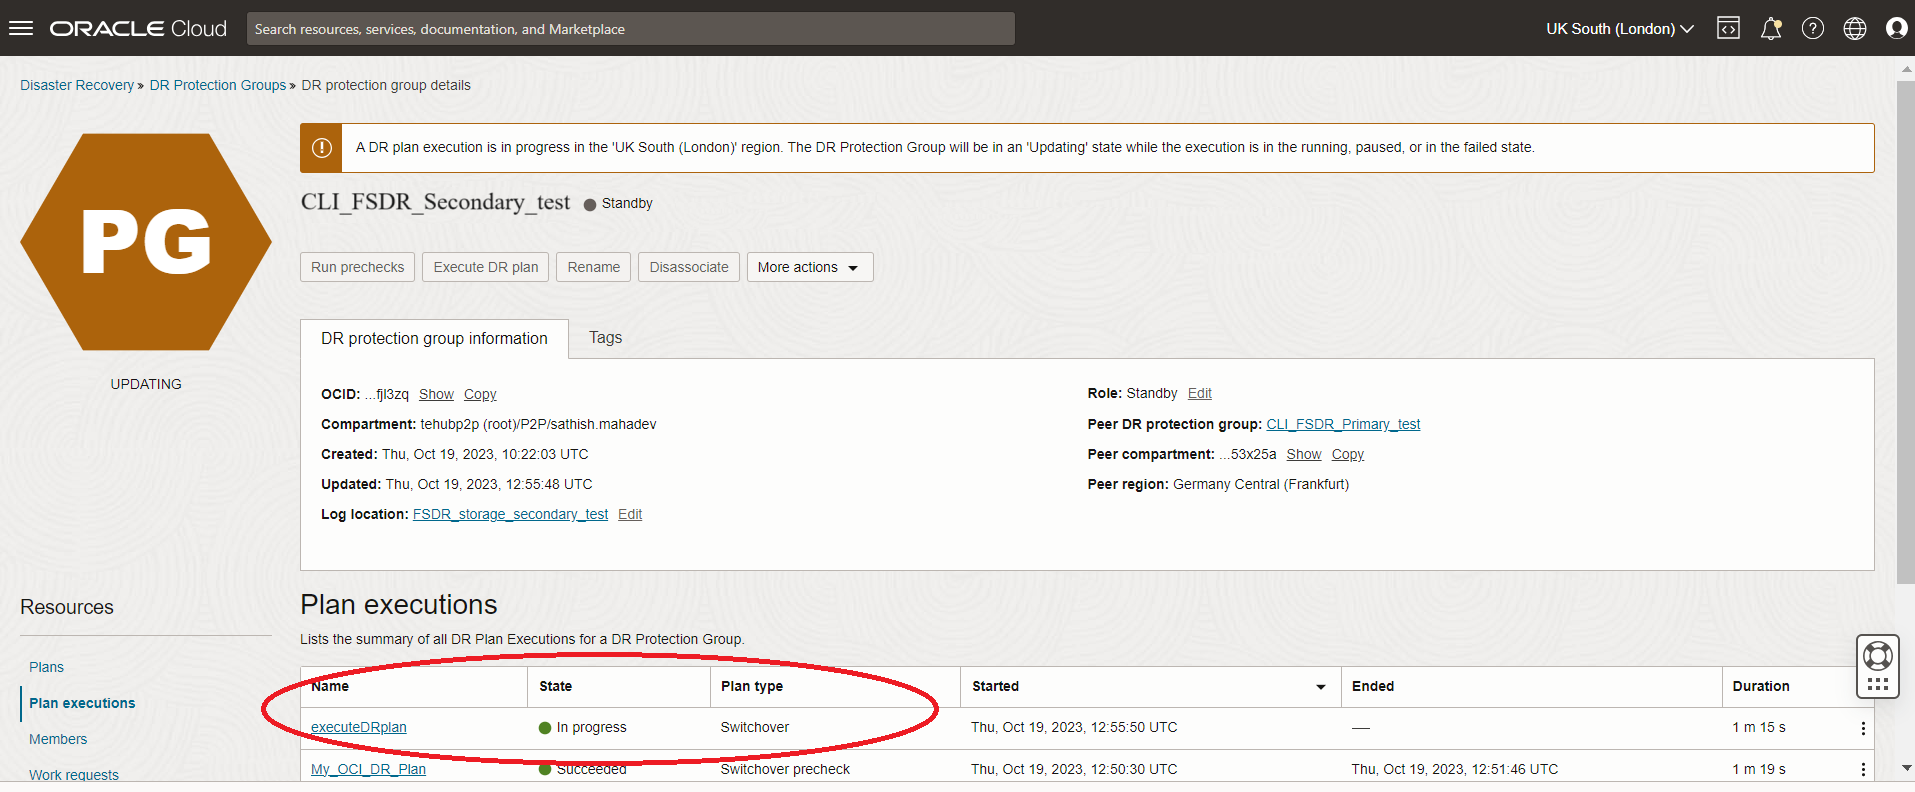Edit the Standby role
1915x792 pixels.
pyautogui.click(x=1200, y=393)
